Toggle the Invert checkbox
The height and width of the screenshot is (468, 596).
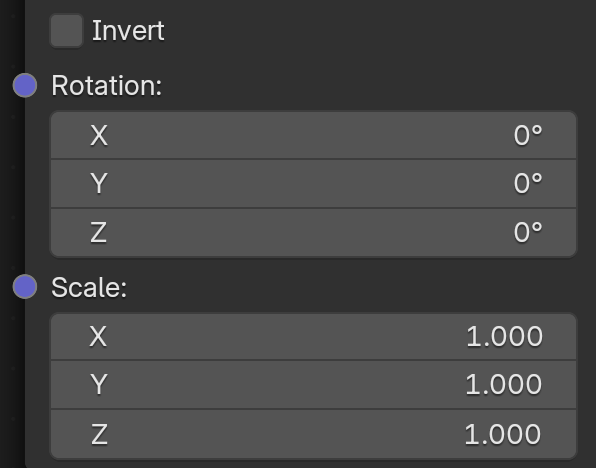click(x=67, y=30)
